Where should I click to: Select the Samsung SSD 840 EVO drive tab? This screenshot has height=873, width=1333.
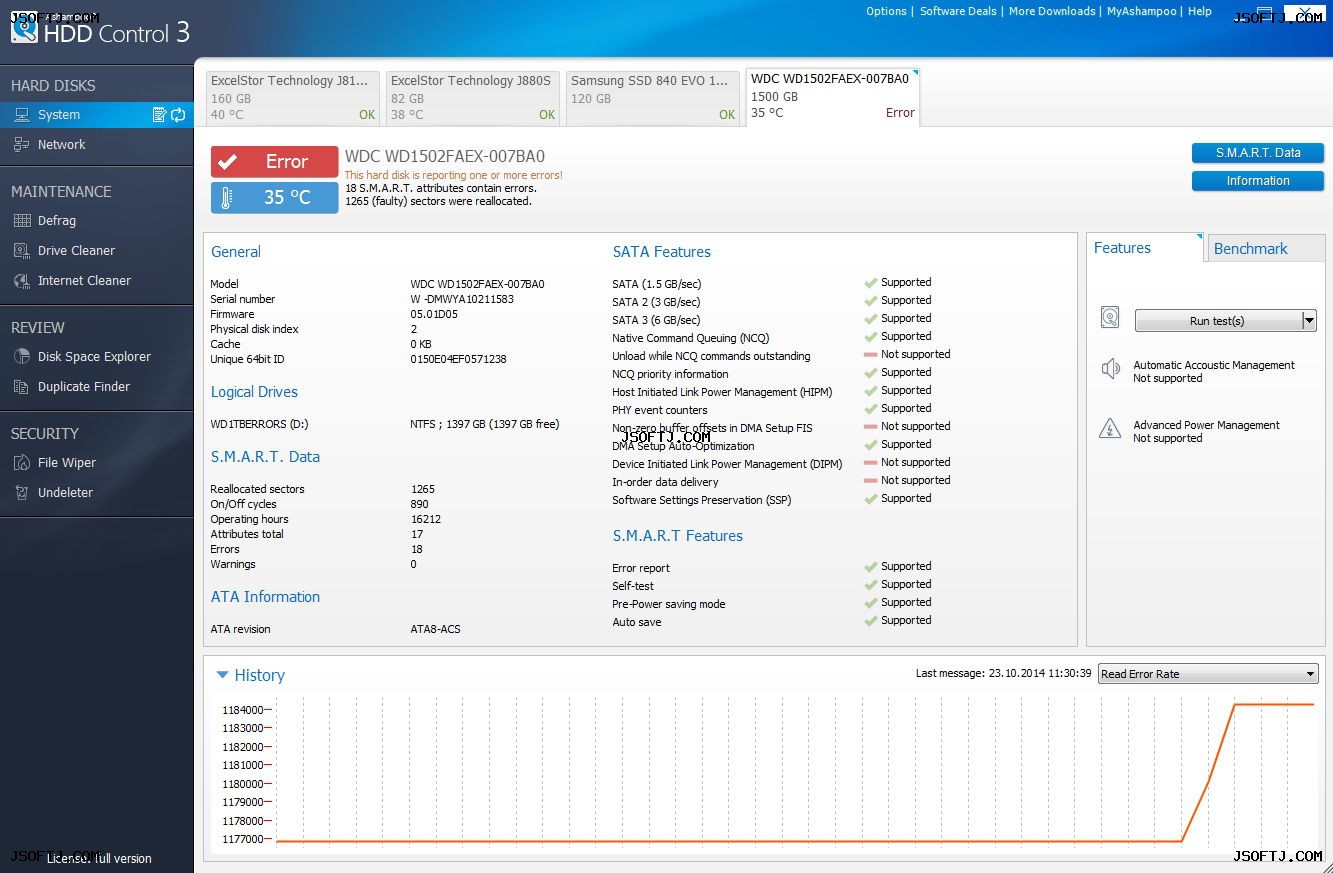[653, 98]
